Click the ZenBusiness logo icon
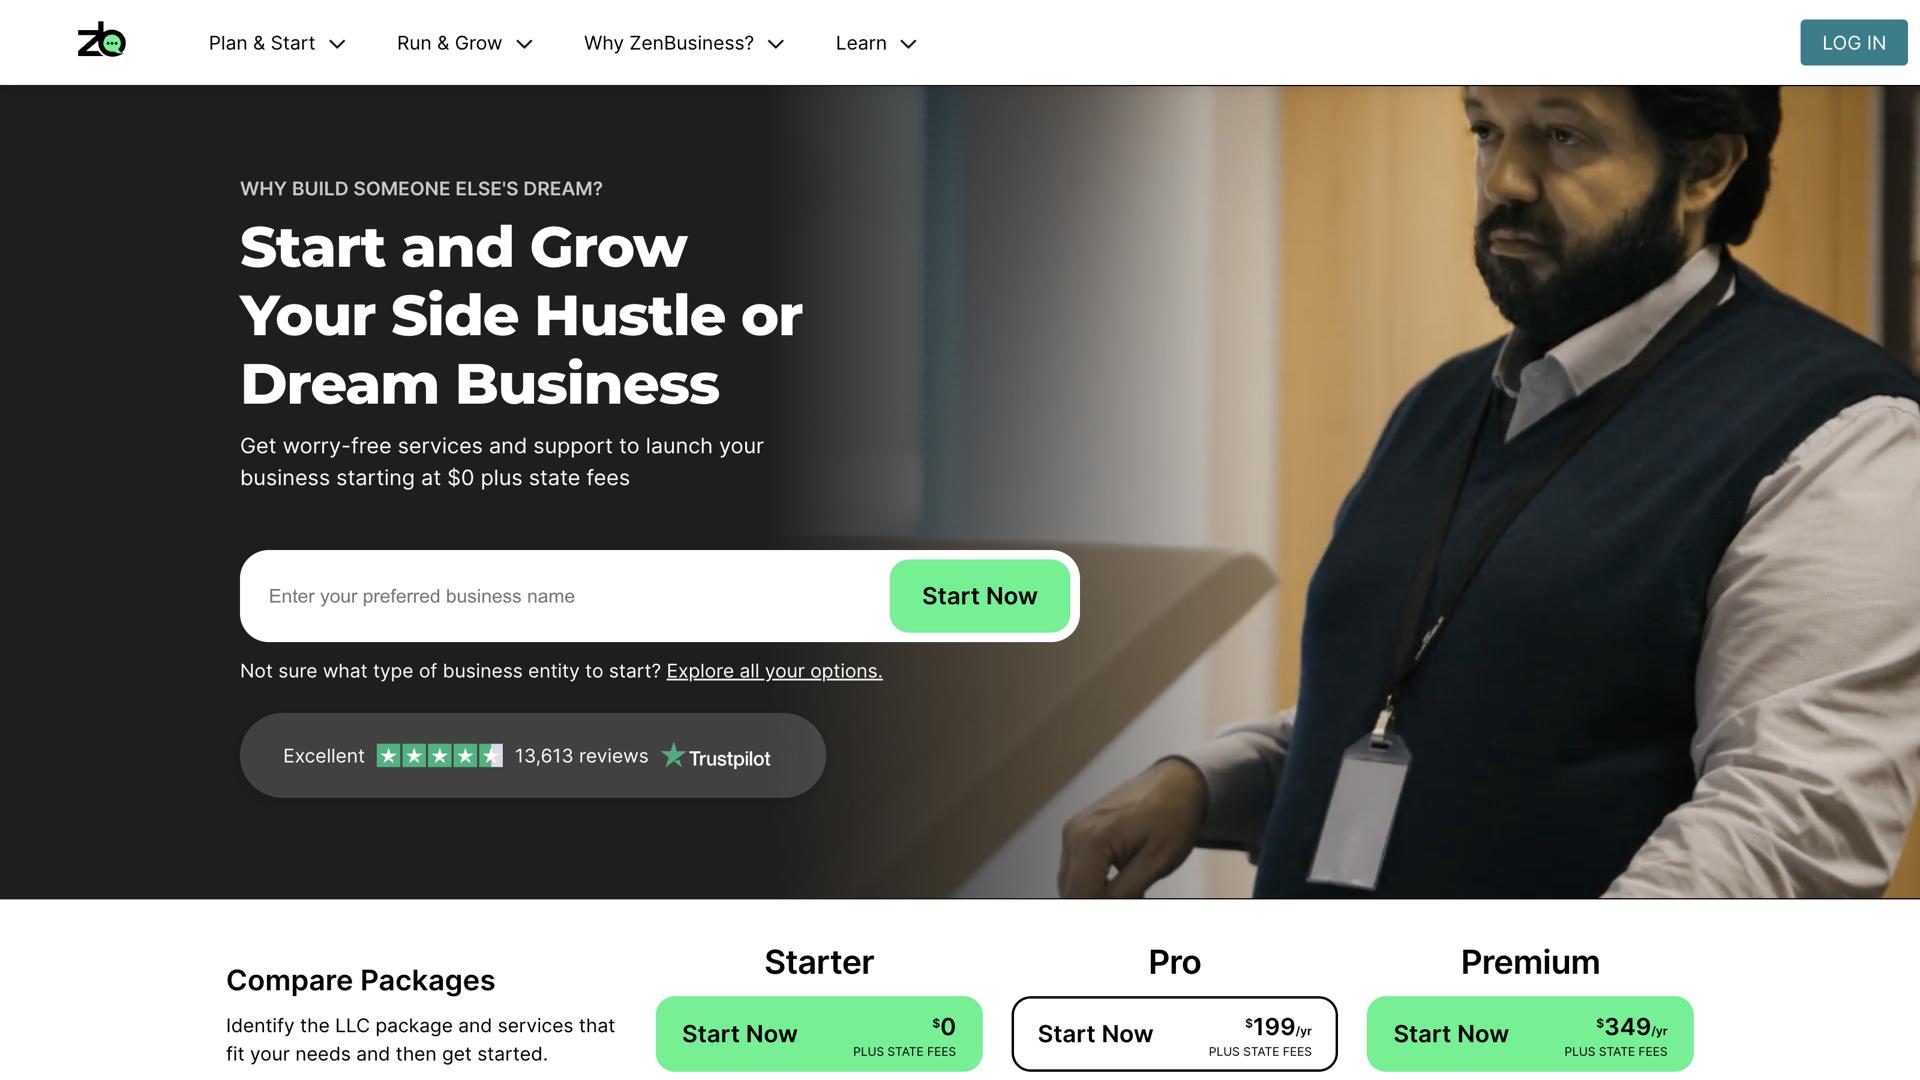 coord(102,40)
